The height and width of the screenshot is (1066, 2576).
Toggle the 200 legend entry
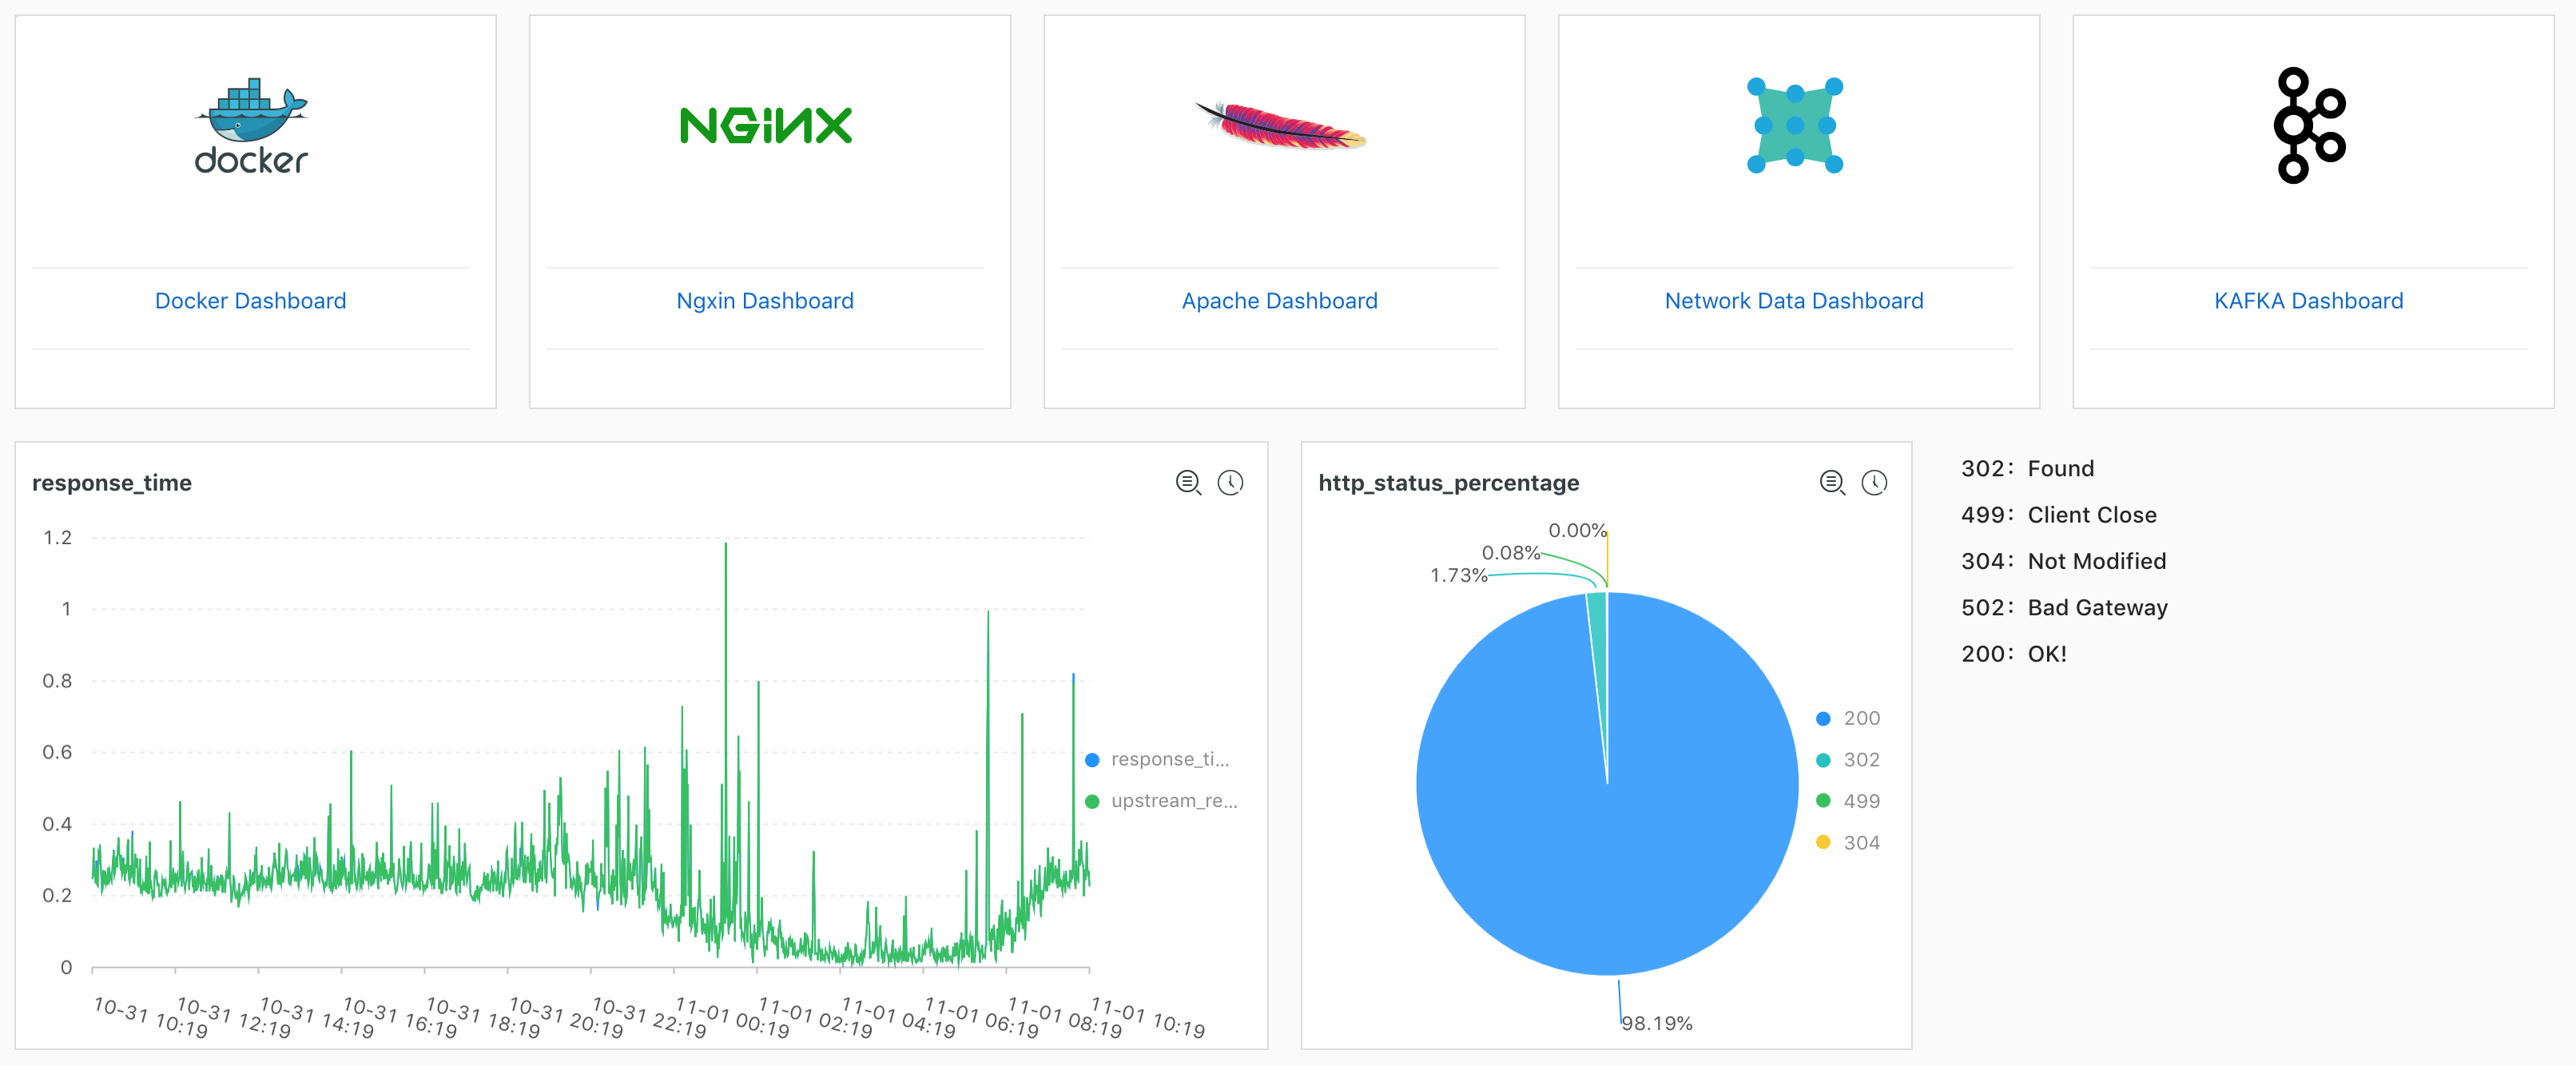click(1848, 719)
